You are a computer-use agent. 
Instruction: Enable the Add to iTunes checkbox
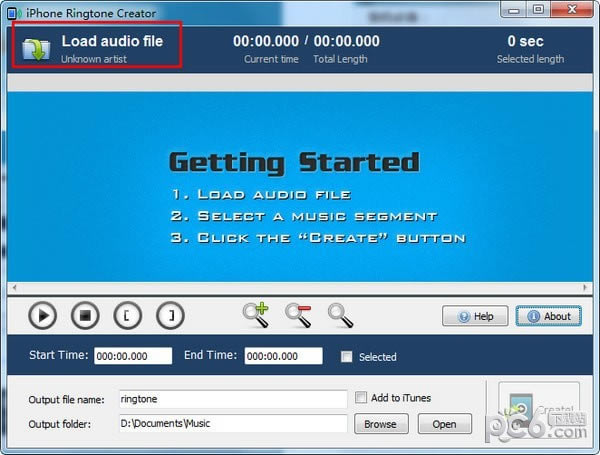pos(361,398)
